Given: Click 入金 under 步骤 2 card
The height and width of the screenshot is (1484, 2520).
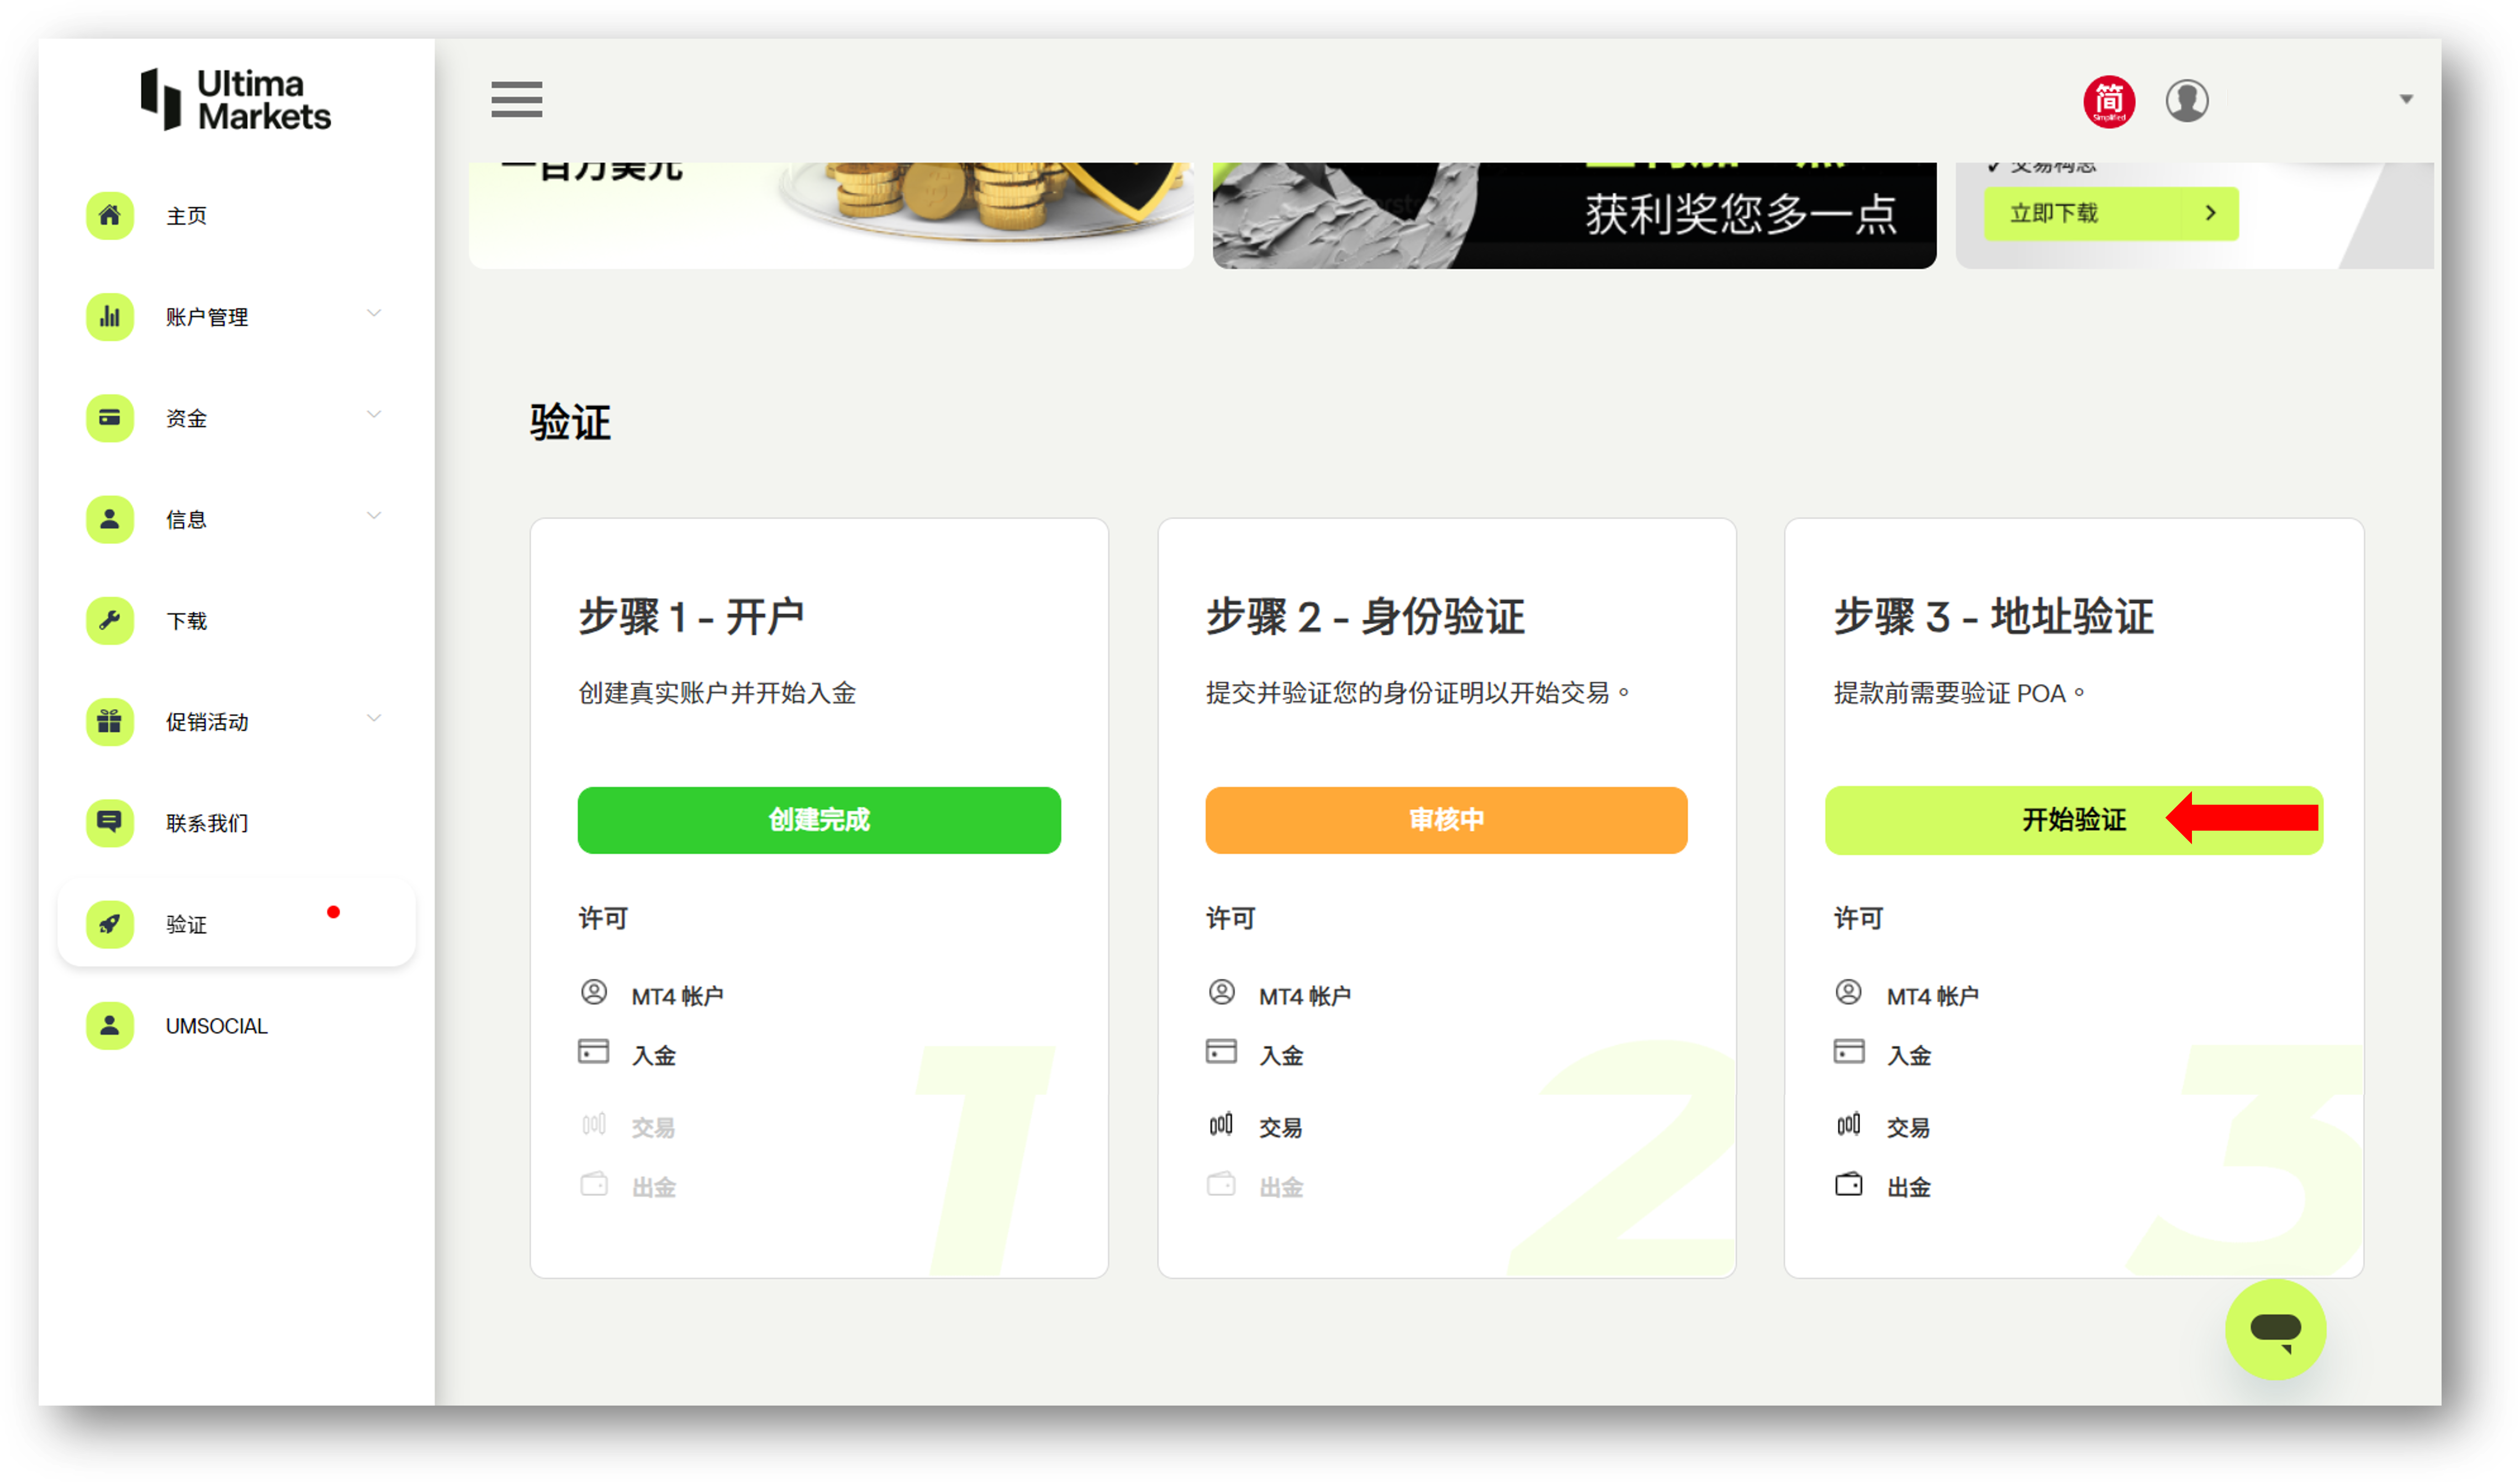Looking at the screenshot, I should point(1281,1055).
